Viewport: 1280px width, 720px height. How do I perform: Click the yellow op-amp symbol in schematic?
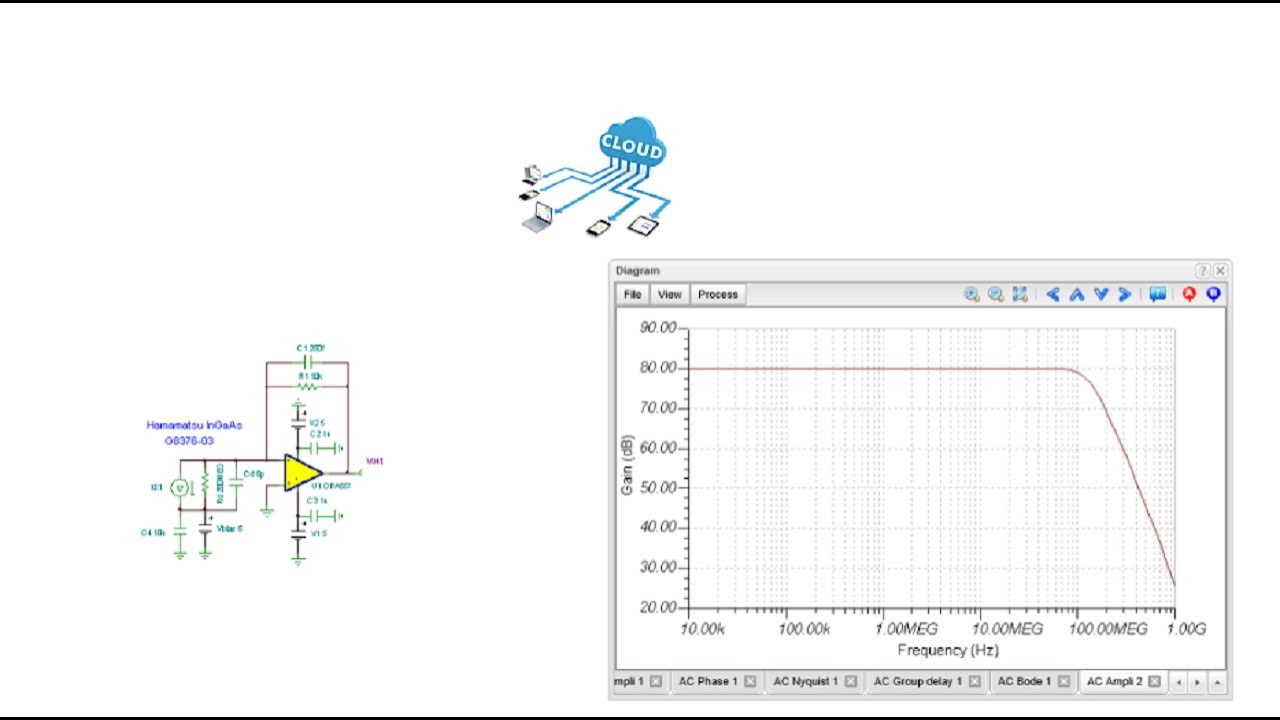pos(302,473)
